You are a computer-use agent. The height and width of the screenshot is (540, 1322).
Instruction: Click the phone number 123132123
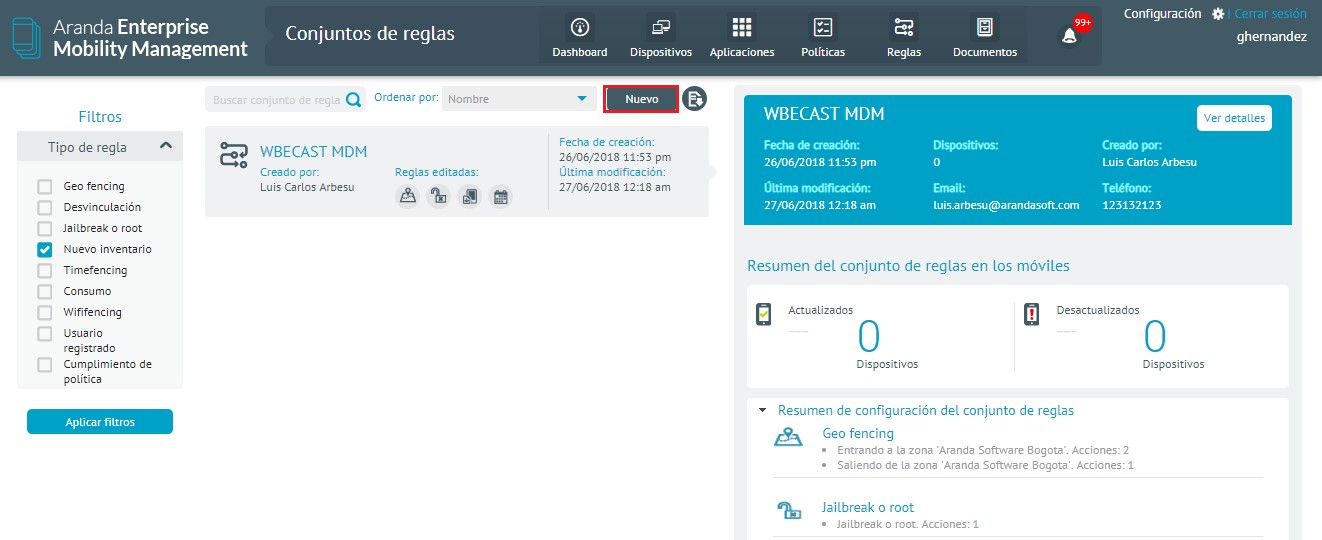1134,205
